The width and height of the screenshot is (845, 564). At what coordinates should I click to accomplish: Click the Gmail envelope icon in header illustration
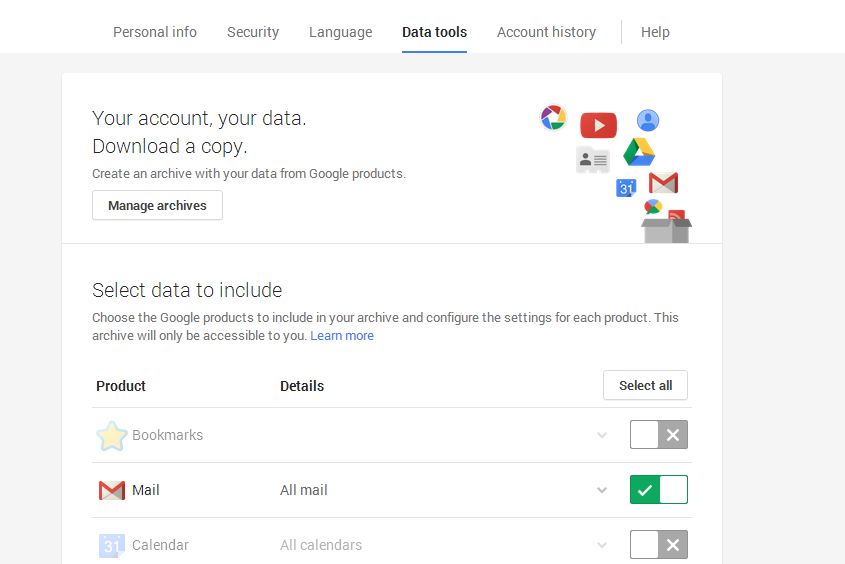[x=663, y=183]
